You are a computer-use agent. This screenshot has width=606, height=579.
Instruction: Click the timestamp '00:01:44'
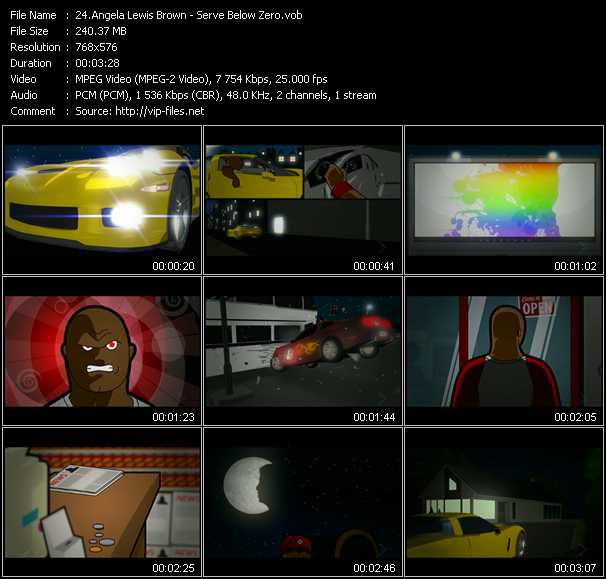point(374,417)
